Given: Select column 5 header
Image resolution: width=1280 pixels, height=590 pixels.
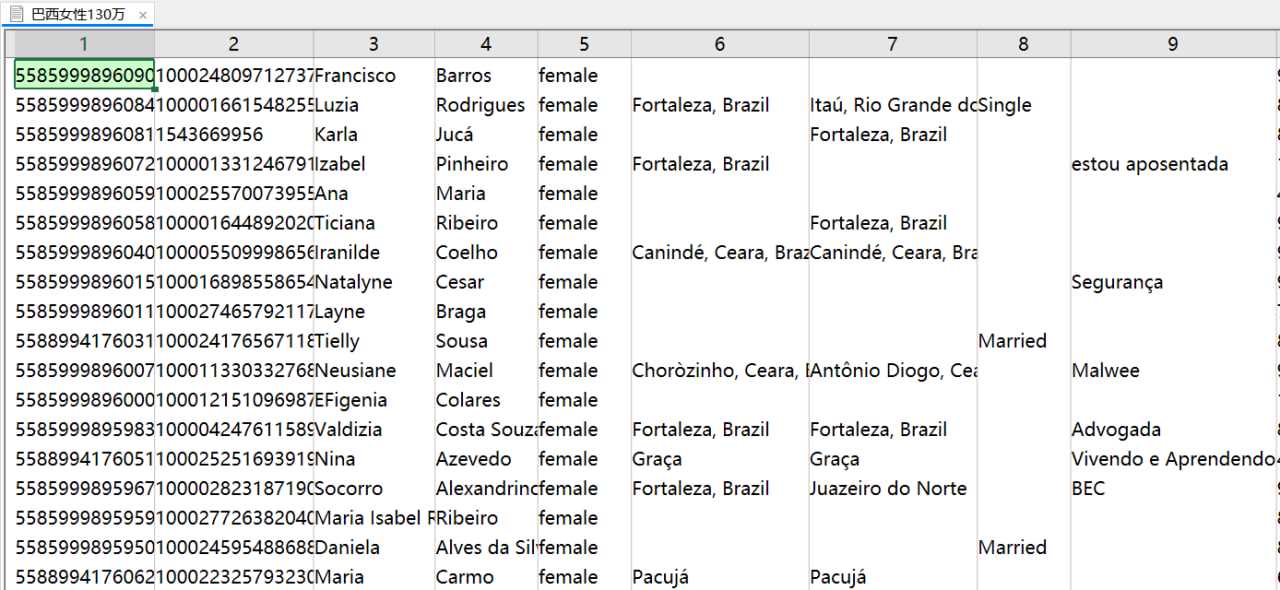Looking at the screenshot, I should point(584,44).
